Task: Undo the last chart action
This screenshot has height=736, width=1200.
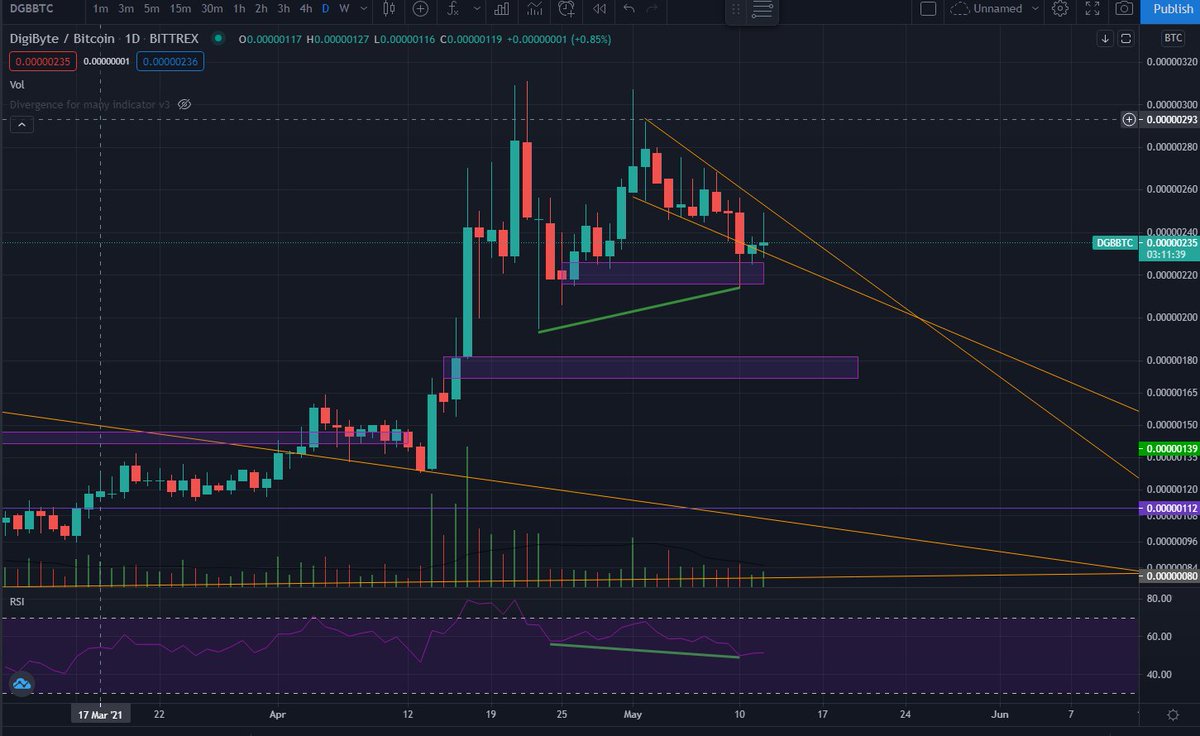Action: pos(629,9)
